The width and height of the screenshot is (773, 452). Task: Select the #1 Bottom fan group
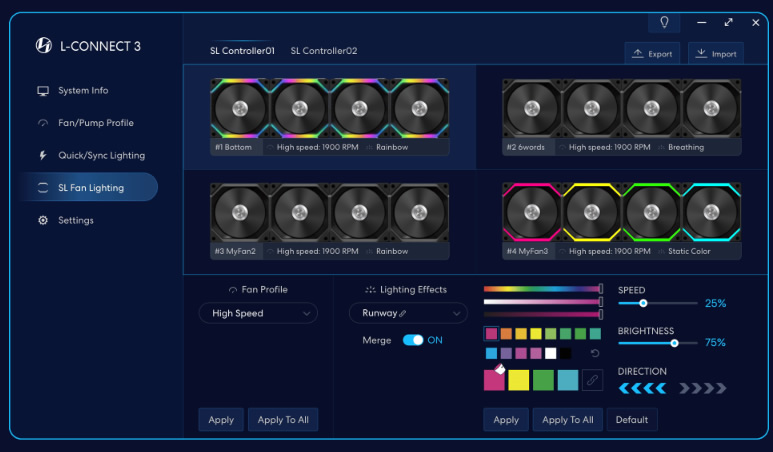click(x=329, y=117)
